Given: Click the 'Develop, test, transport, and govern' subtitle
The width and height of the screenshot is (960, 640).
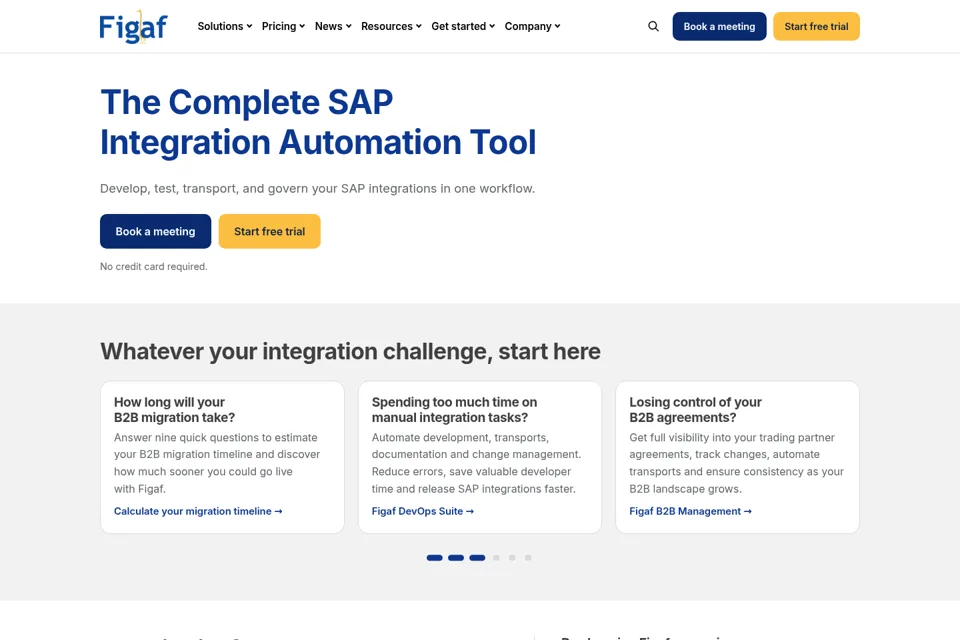Looking at the screenshot, I should [x=317, y=189].
